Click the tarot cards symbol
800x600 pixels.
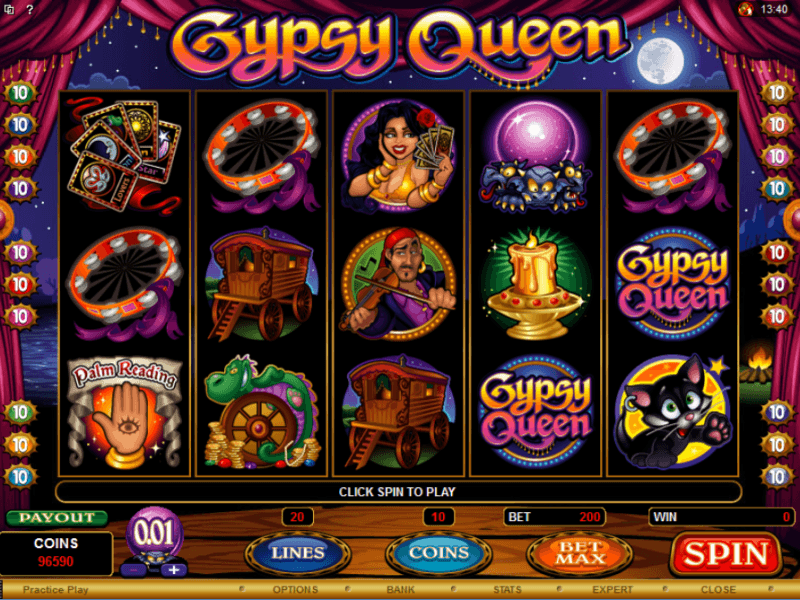[x=124, y=156]
